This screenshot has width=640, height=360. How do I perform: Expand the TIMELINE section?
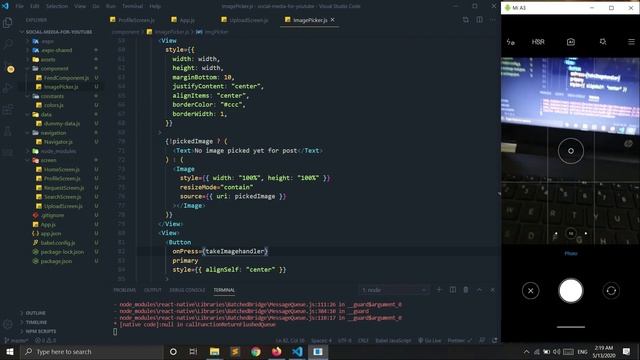click(x=36, y=322)
